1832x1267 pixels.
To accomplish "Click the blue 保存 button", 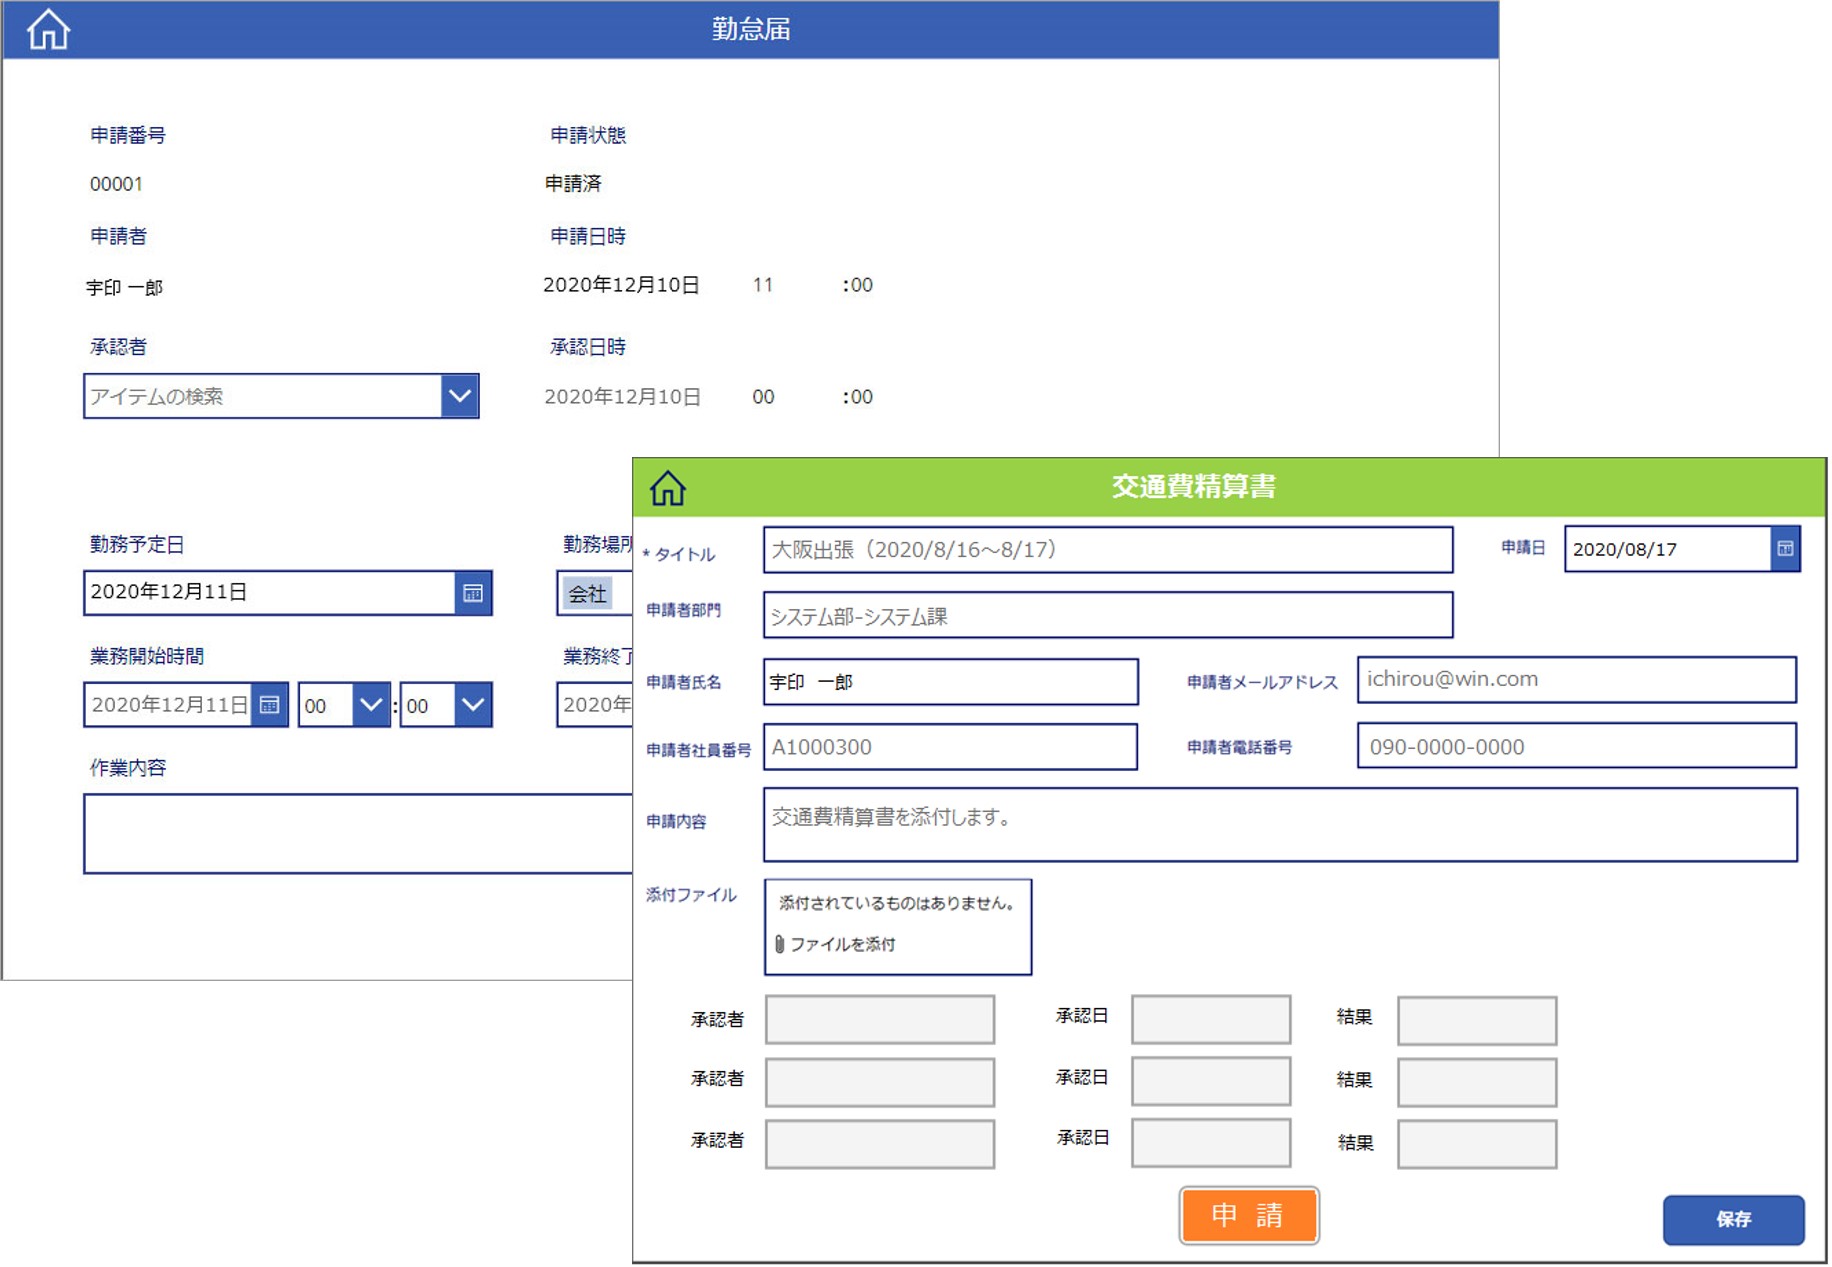I will click(x=1733, y=1219).
